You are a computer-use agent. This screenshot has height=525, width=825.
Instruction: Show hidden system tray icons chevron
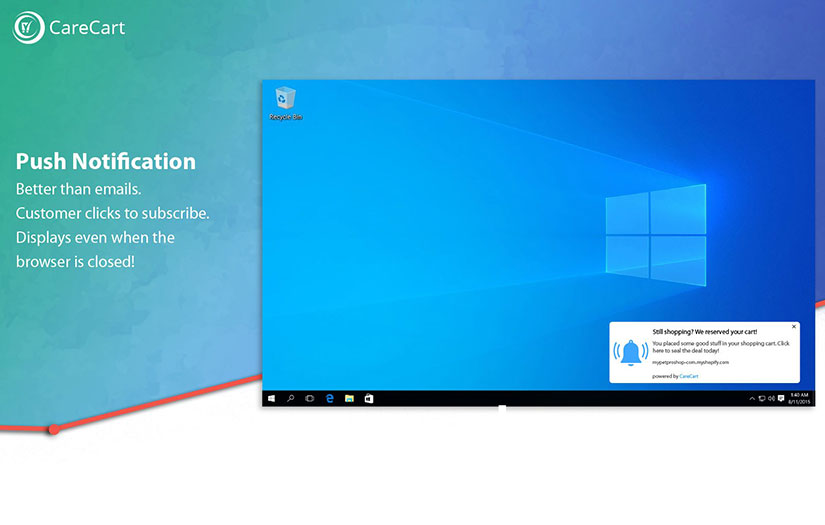tap(752, 399)
